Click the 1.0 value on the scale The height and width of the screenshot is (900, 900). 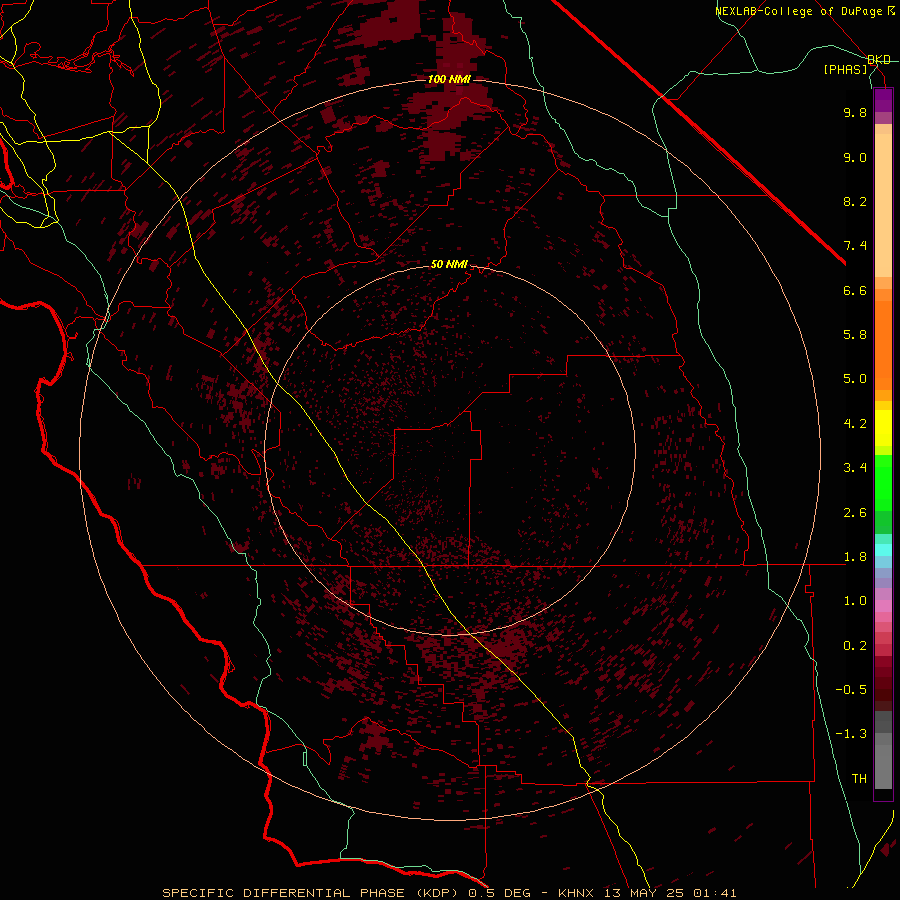tap(855, 601)
